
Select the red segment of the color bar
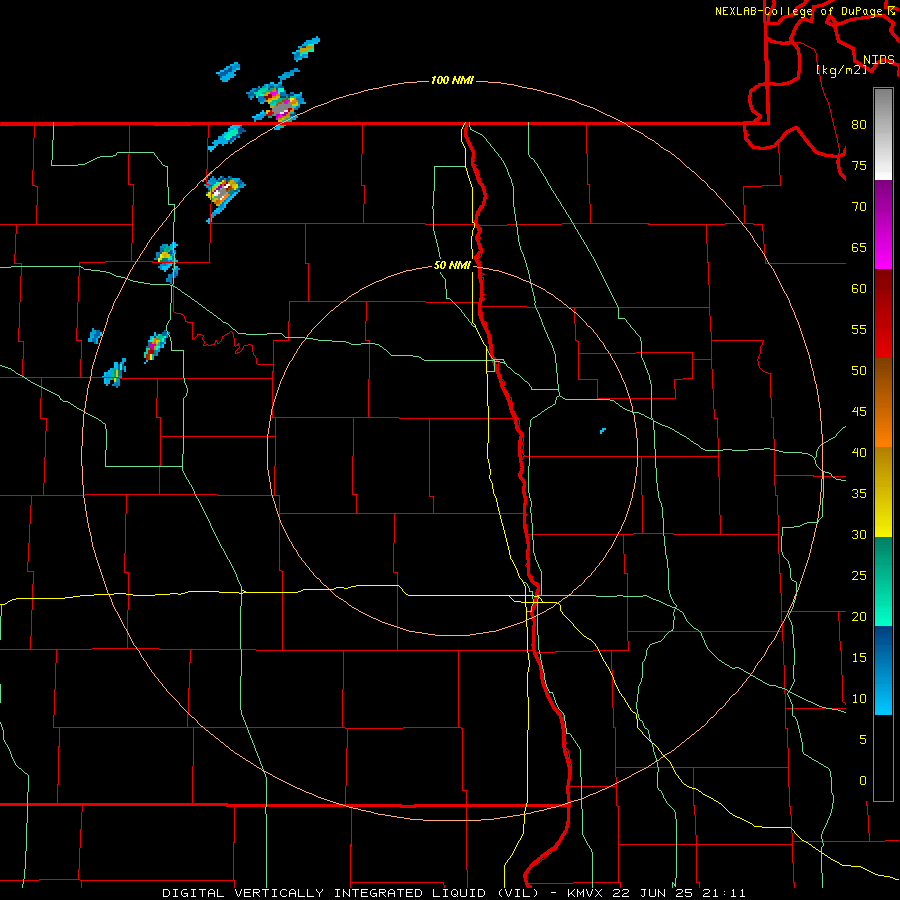pos(883,313)
